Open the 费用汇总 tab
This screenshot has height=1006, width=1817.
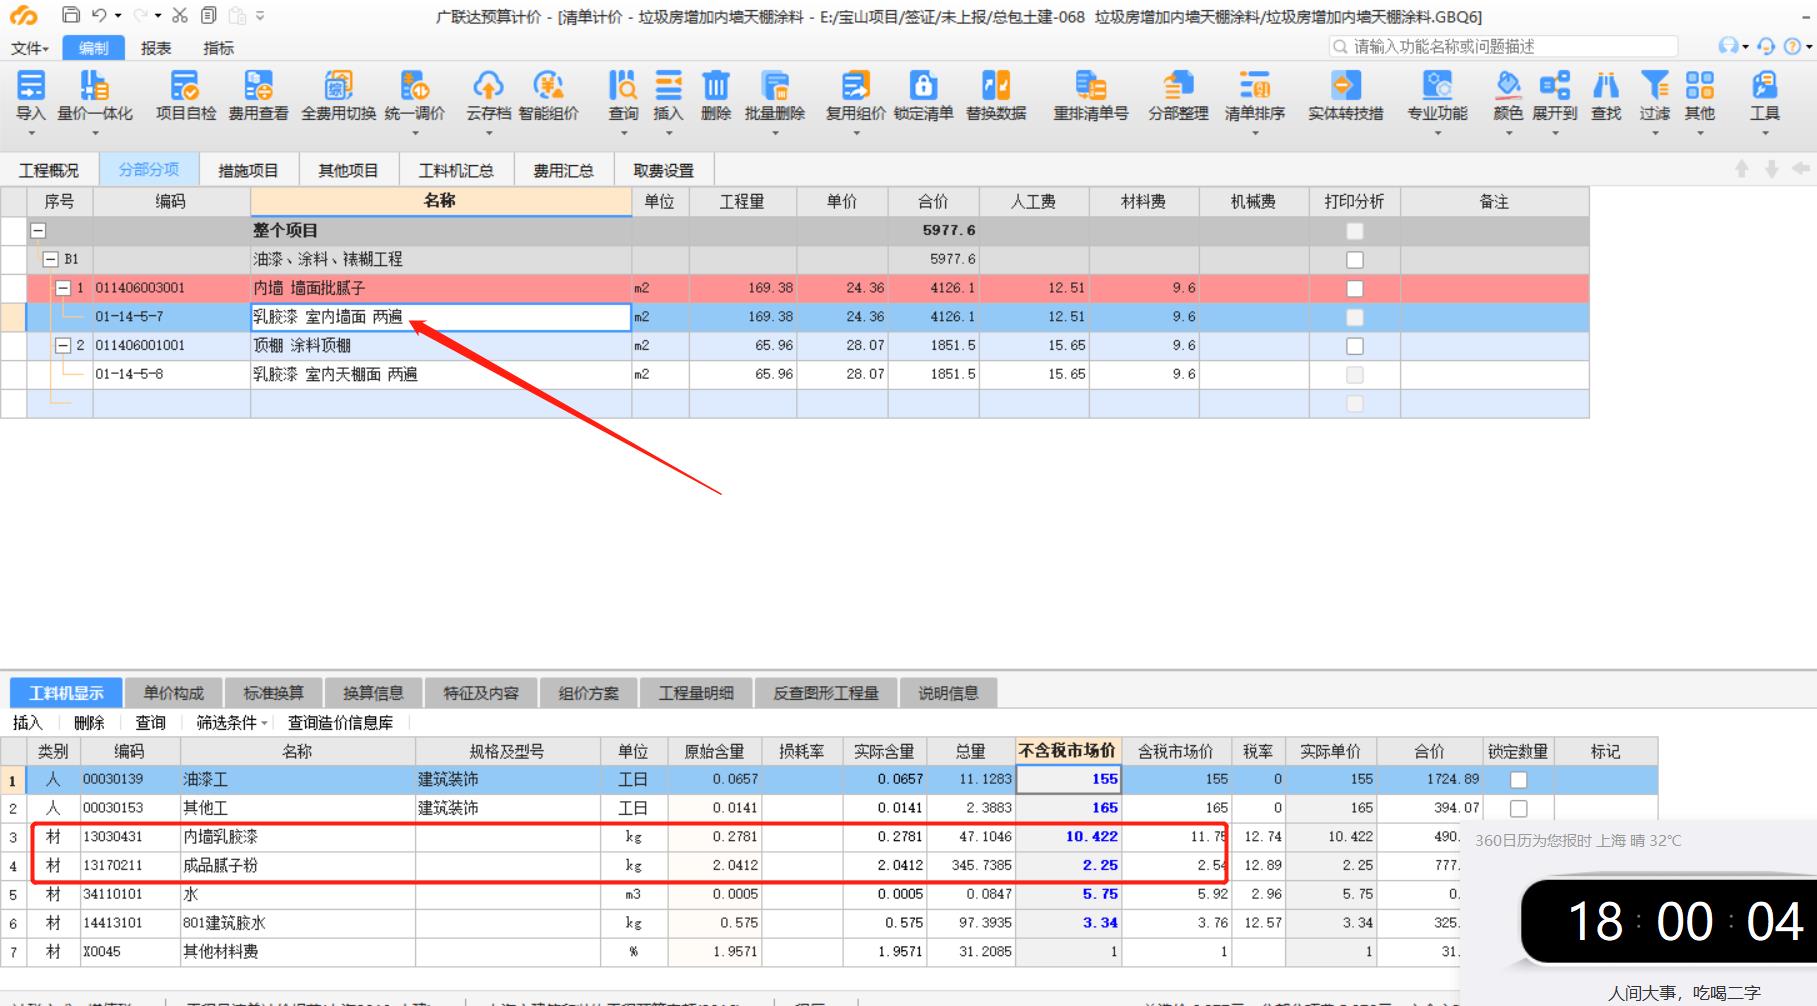click(x=563, y=170)
